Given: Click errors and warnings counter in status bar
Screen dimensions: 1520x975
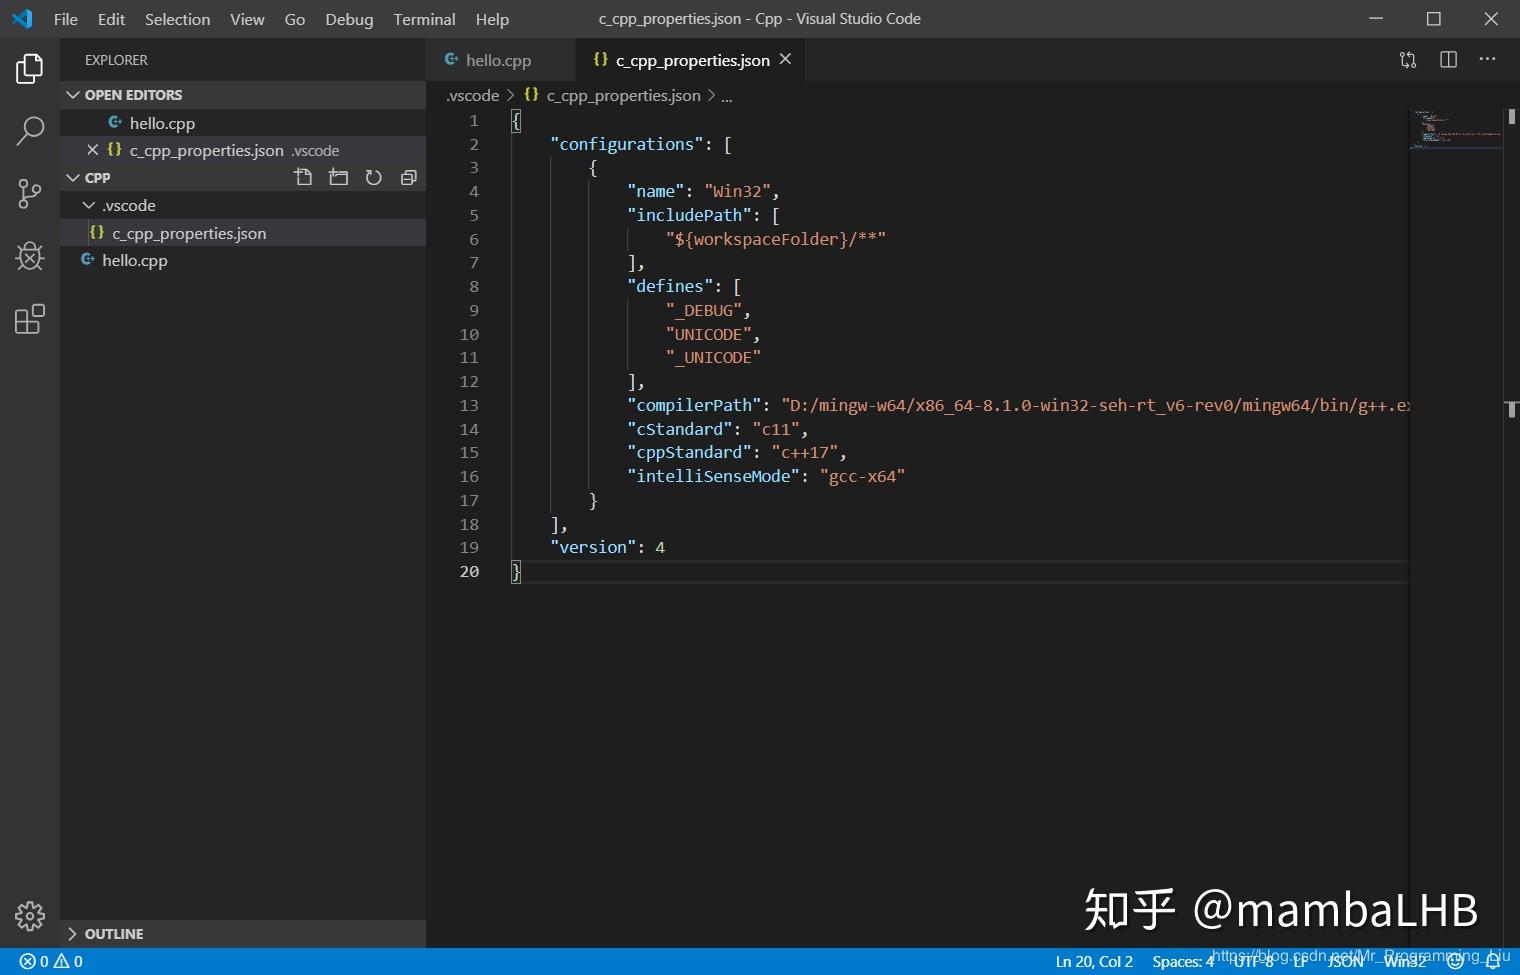Looking at the screenshot, I should click(50, 961).
